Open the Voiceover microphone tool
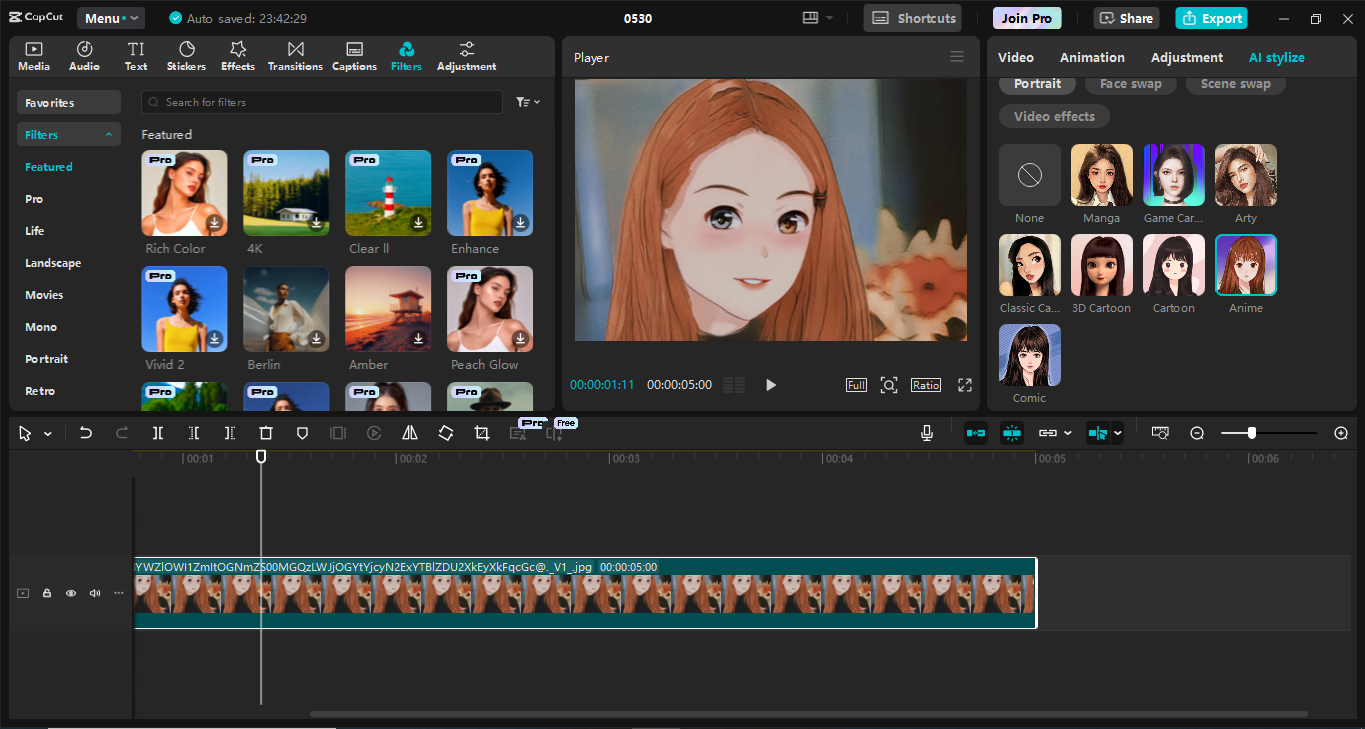 point(926,432)
